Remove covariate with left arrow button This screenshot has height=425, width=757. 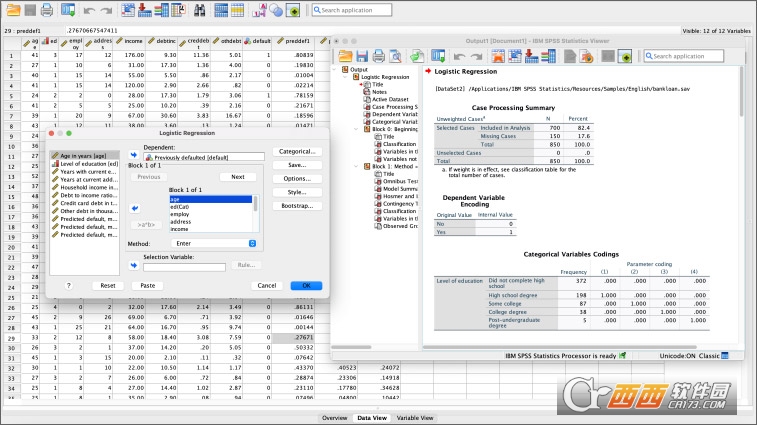135,209
